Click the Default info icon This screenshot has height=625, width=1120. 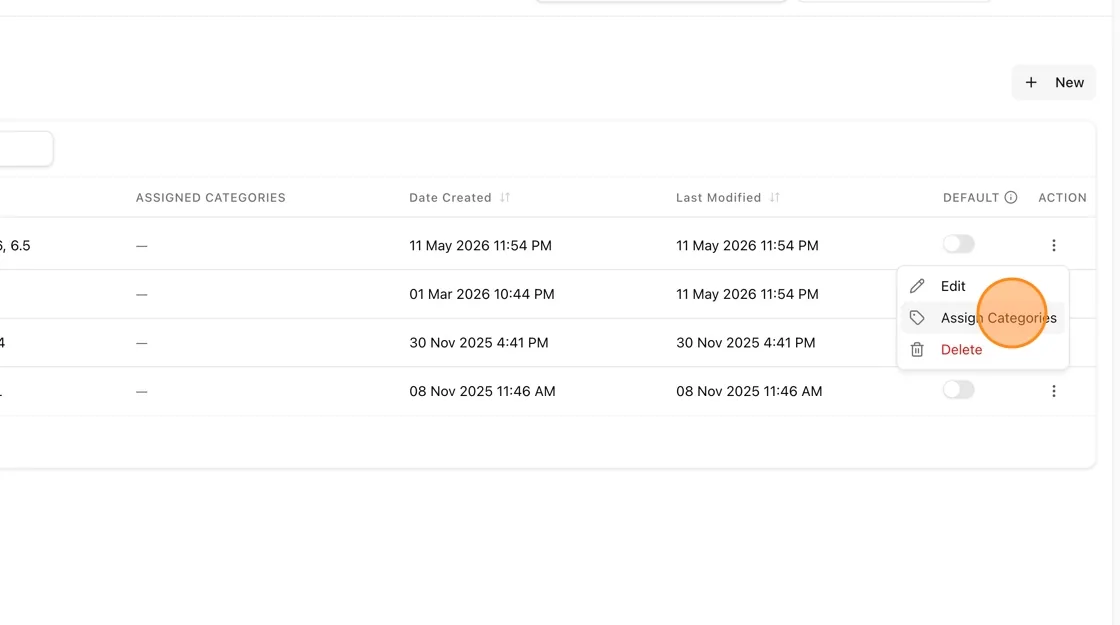click(1011, 198)
